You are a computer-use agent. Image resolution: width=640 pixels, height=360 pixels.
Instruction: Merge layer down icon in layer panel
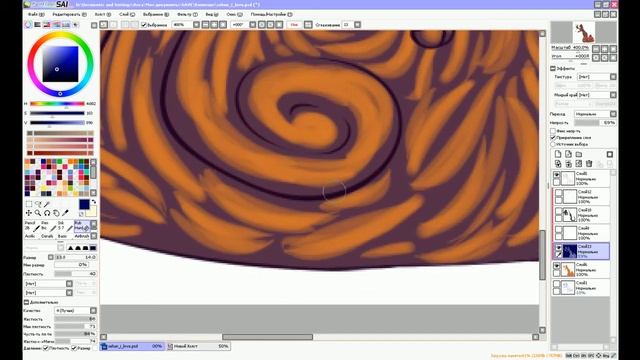click(x=568, y=164)
